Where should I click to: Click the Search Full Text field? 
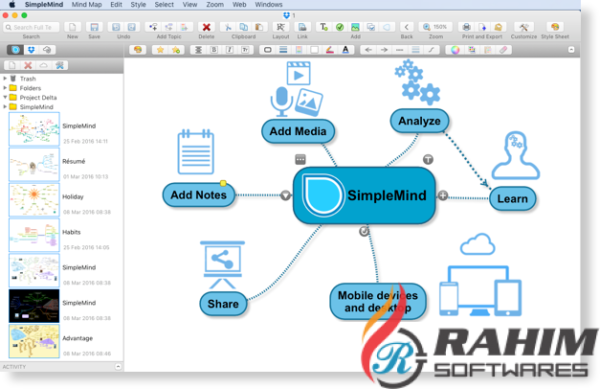(x=31, y=27)
